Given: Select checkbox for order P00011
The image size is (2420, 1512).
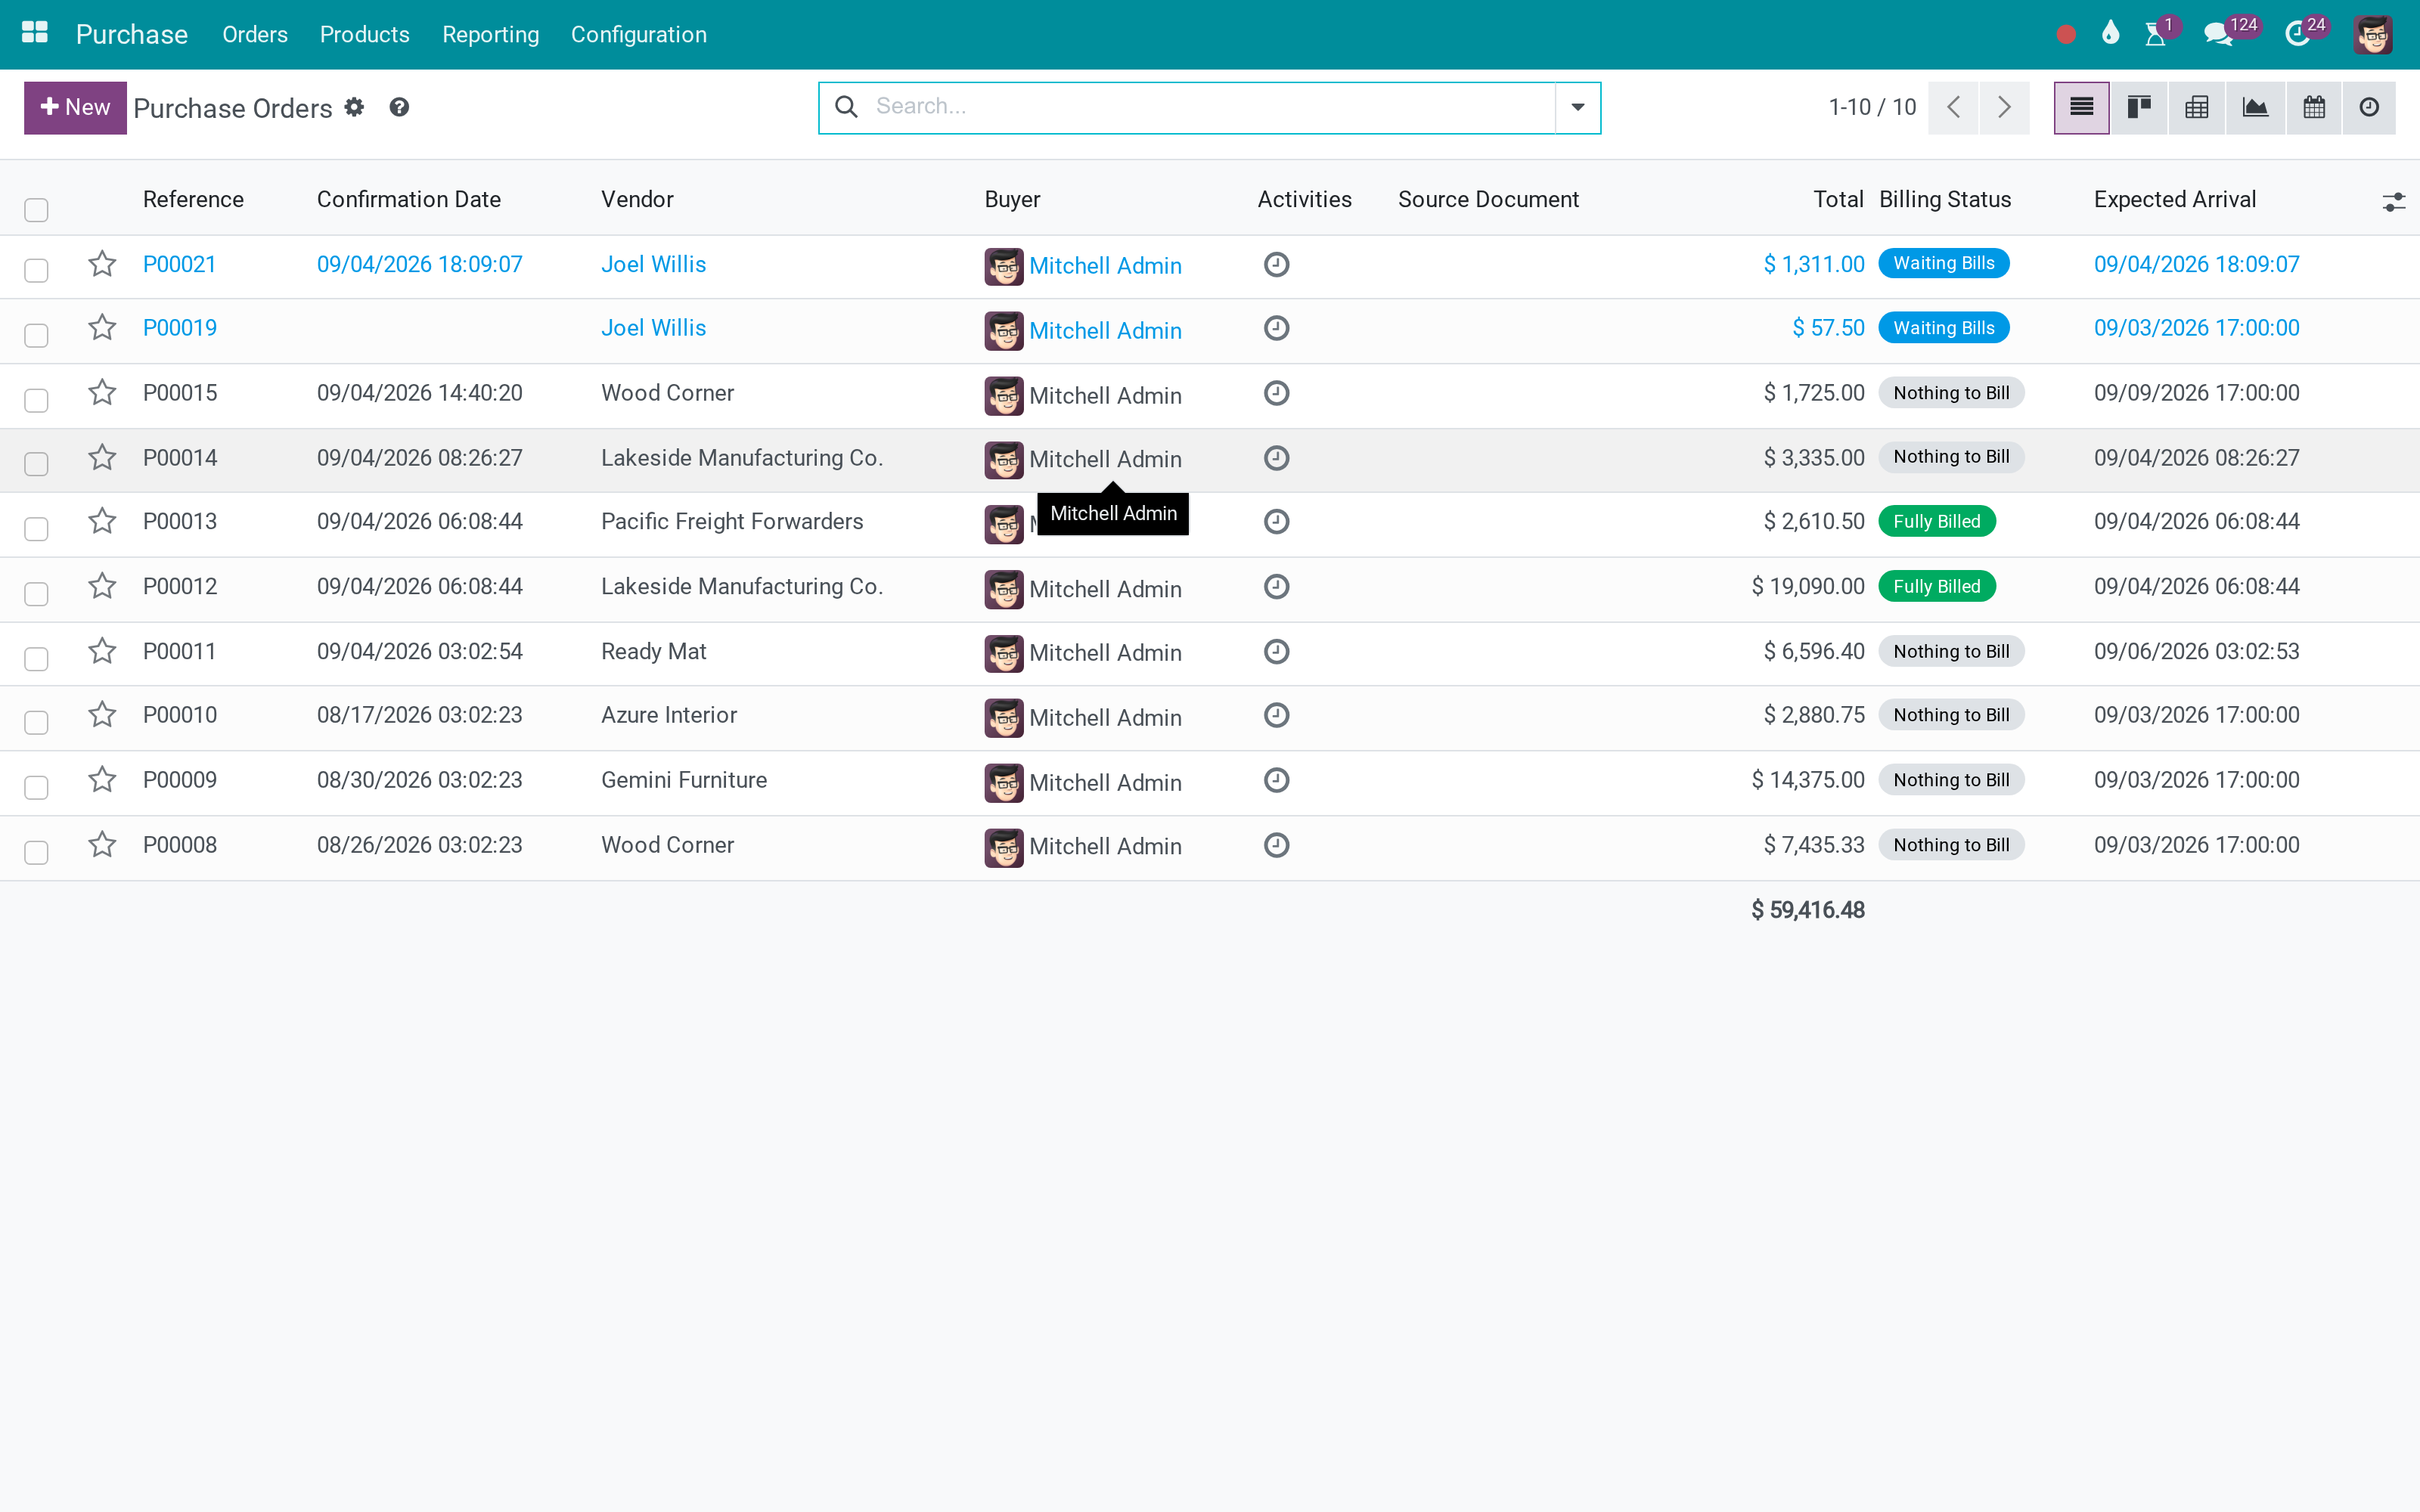Looking at the screenshot, I should [36, 658].
